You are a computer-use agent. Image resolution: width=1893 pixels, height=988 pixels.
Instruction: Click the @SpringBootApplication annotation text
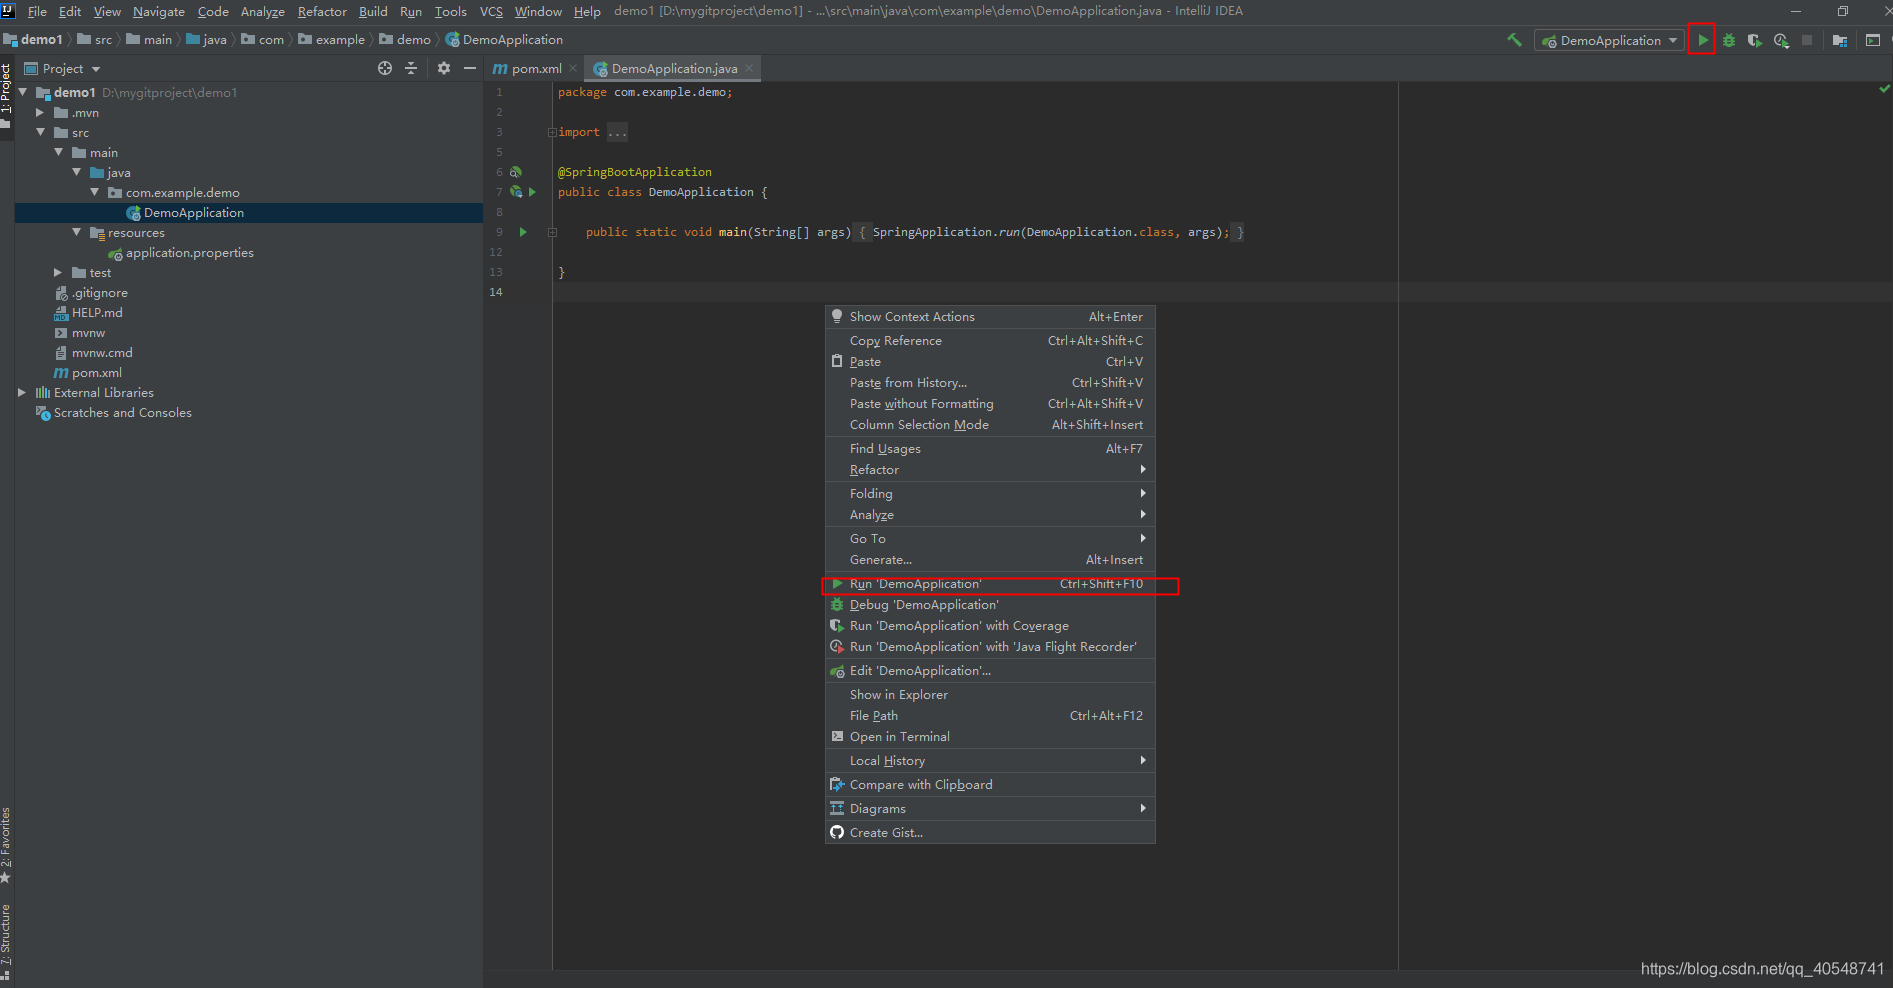point(635,172)
